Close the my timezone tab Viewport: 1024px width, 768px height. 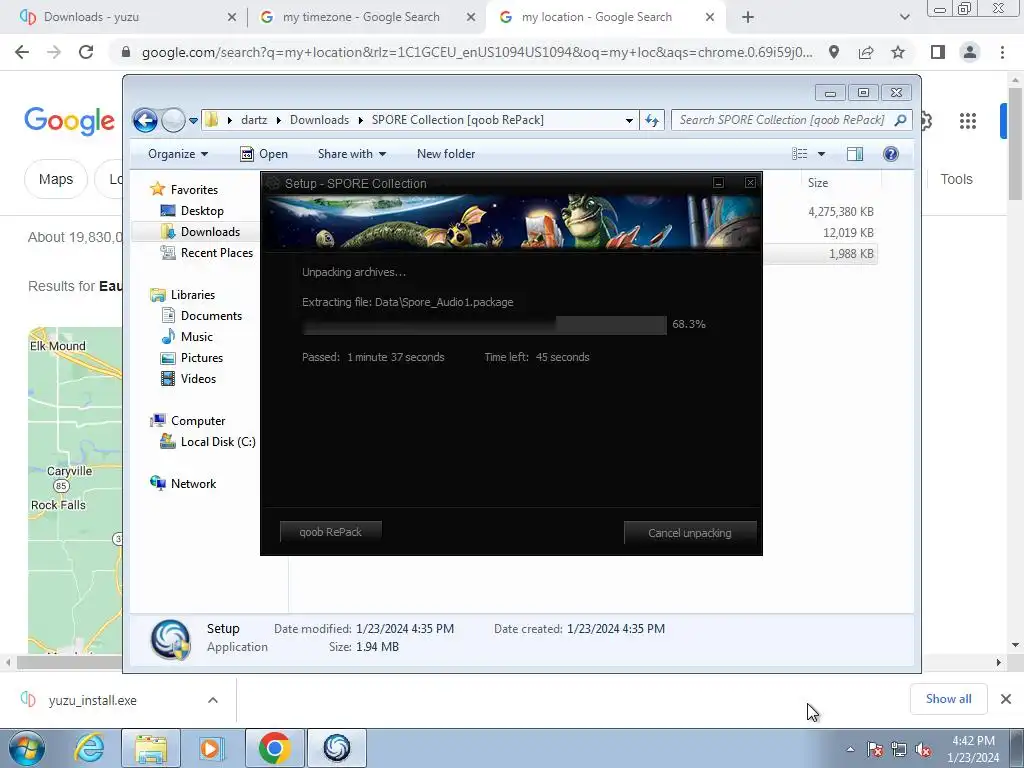point(471,17)
